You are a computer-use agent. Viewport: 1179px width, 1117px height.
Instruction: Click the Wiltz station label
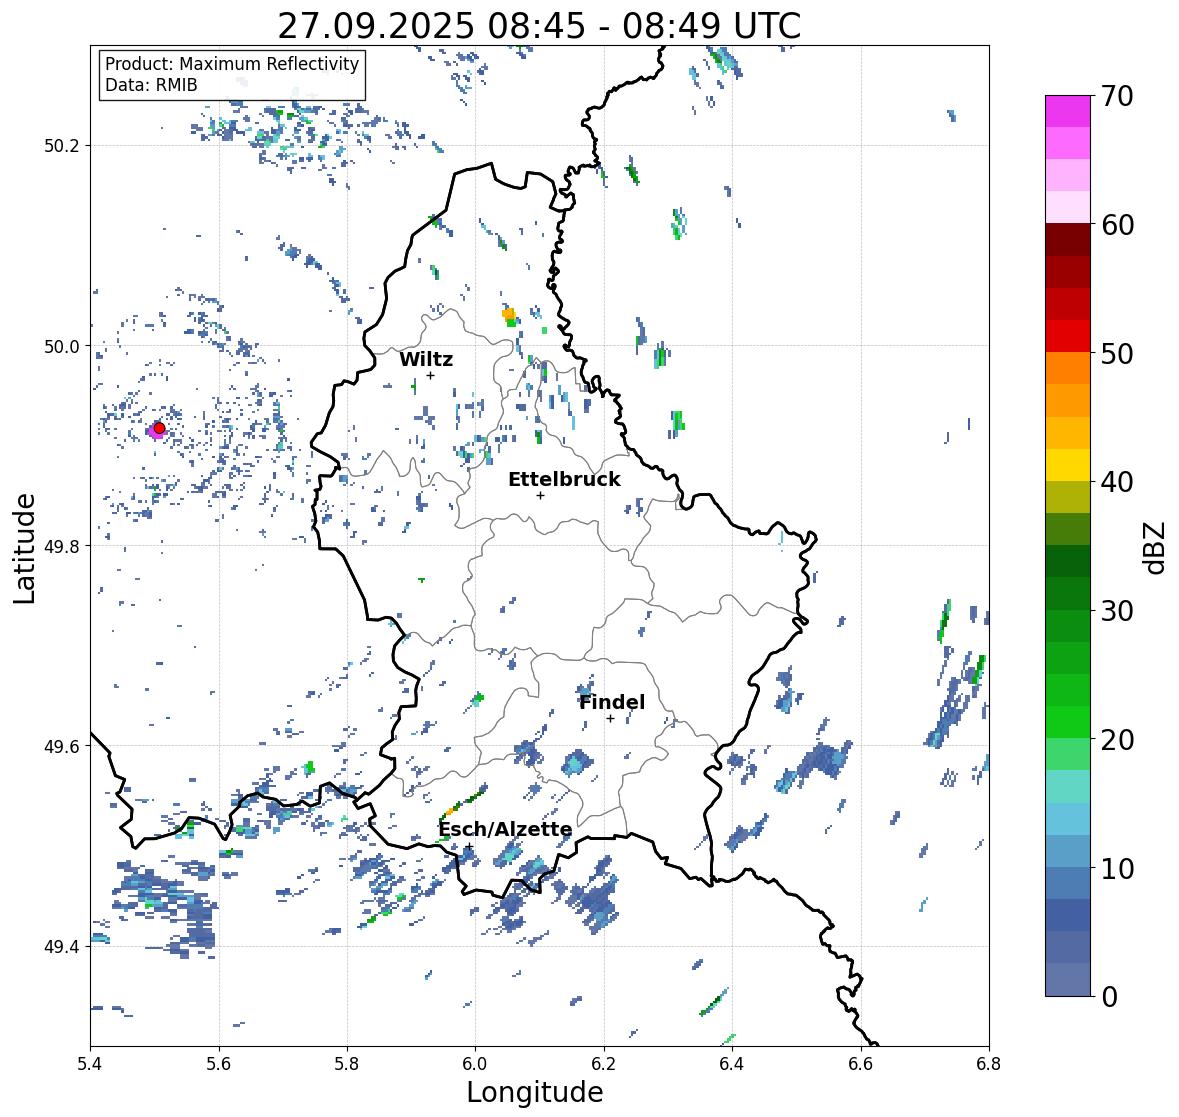click(x=426, y=359)
